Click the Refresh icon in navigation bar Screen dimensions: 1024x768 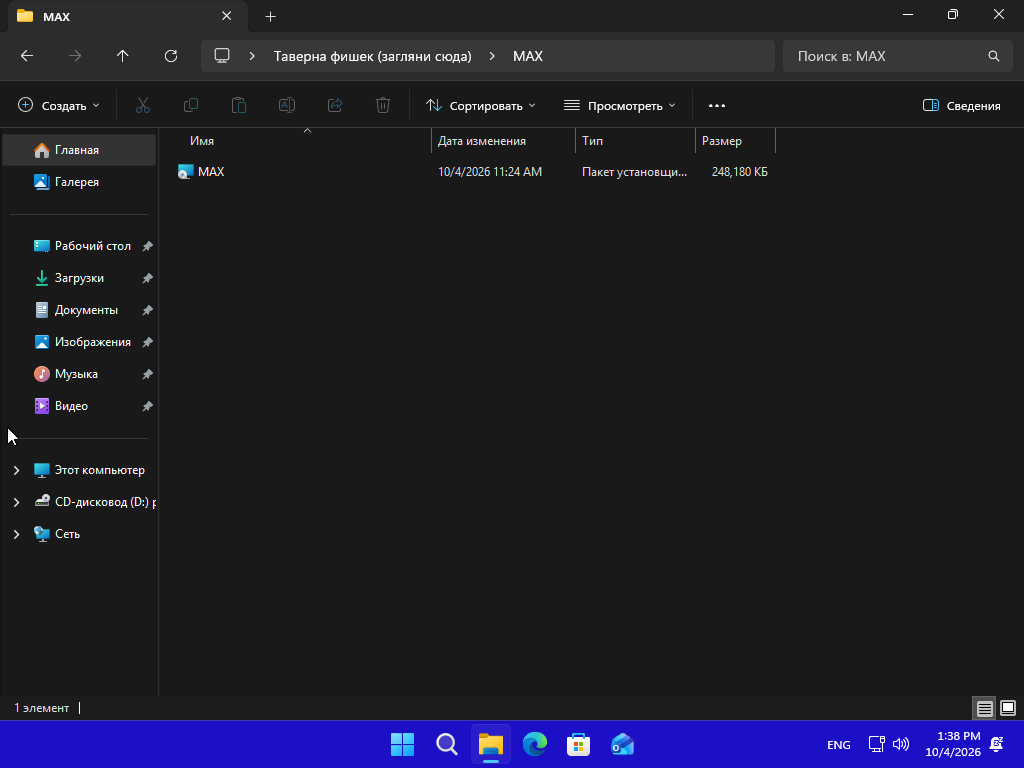171,56
